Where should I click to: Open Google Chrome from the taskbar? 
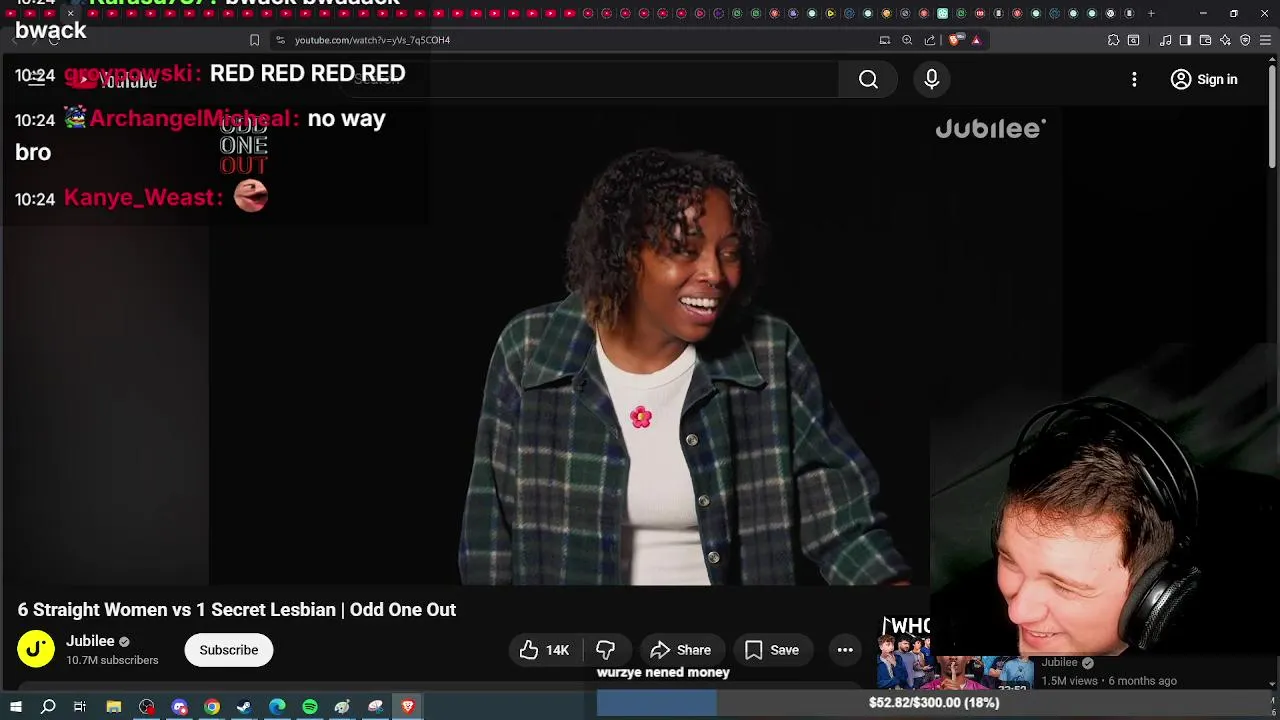click(212, 707)
